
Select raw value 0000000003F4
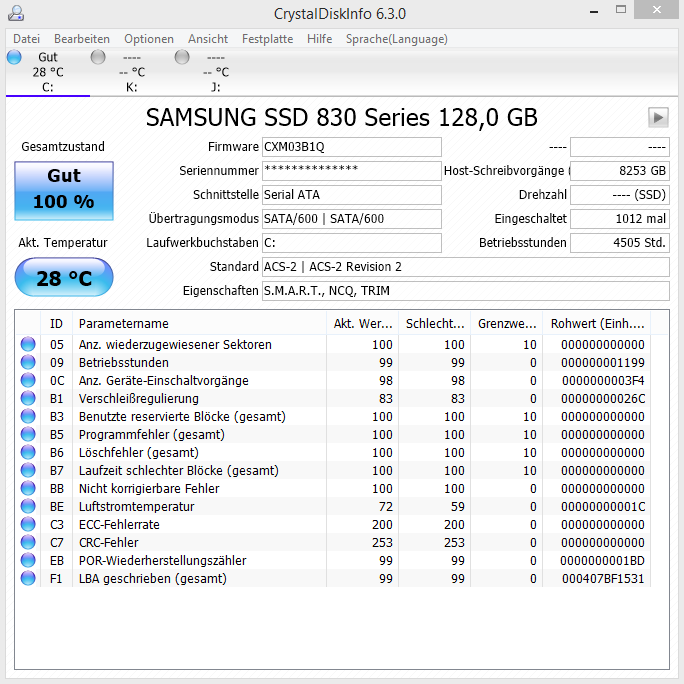(x=603, y=380)
